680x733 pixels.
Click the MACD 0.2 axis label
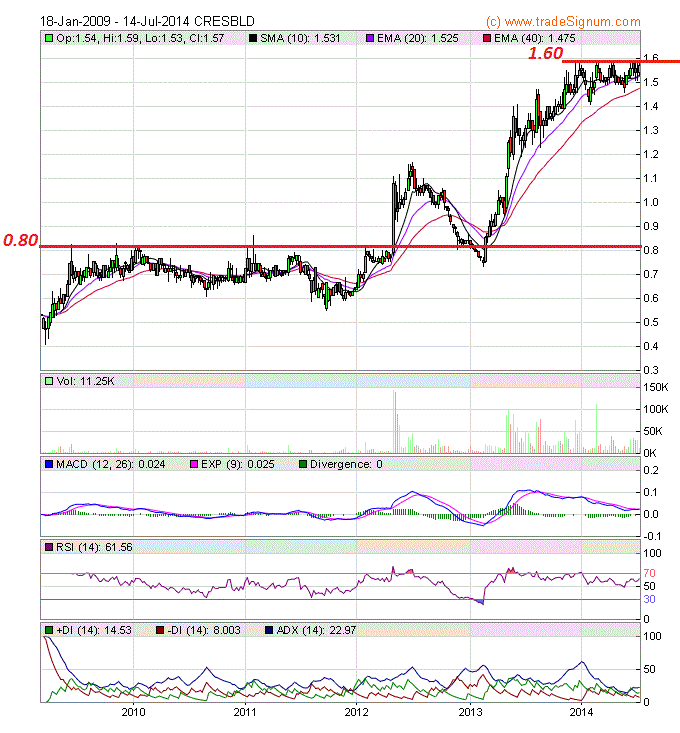point(651,470)
